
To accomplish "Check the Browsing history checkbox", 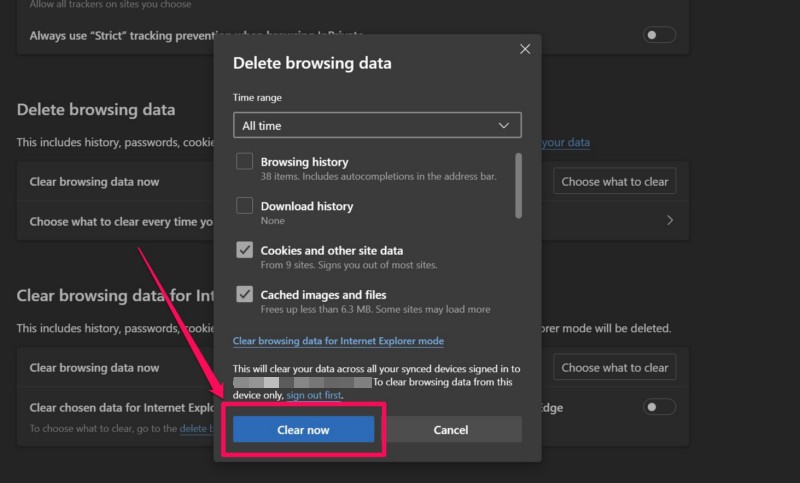I will (x=244, y=161).
